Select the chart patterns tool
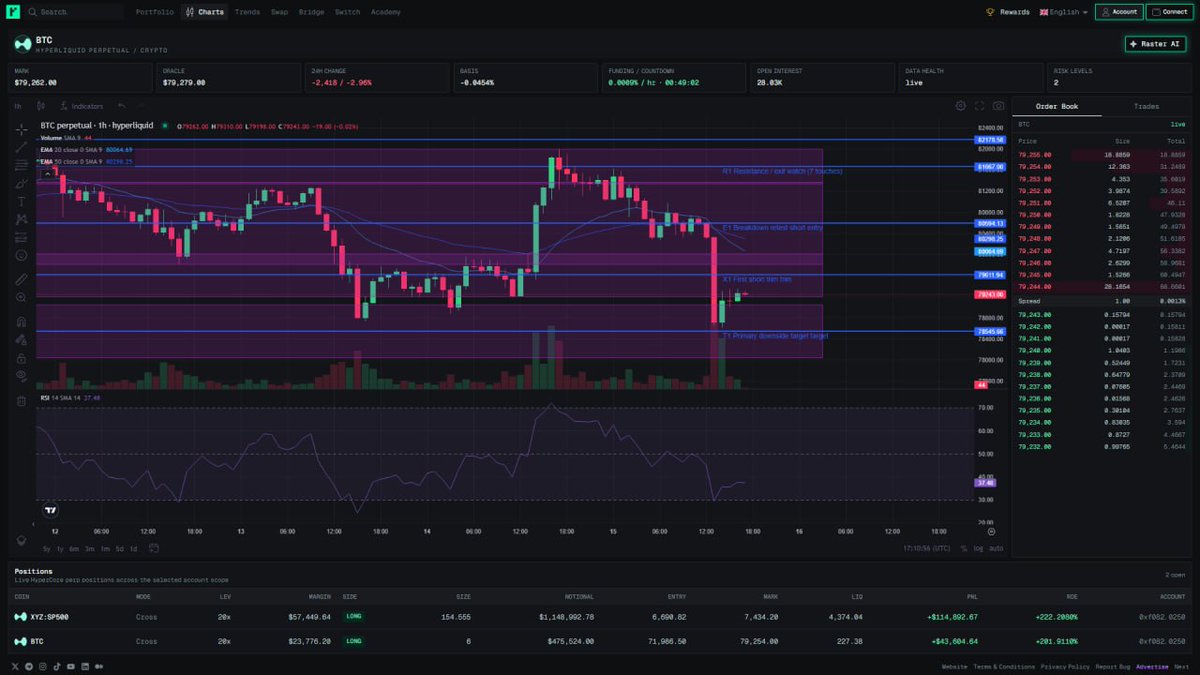 click(21, 219)
